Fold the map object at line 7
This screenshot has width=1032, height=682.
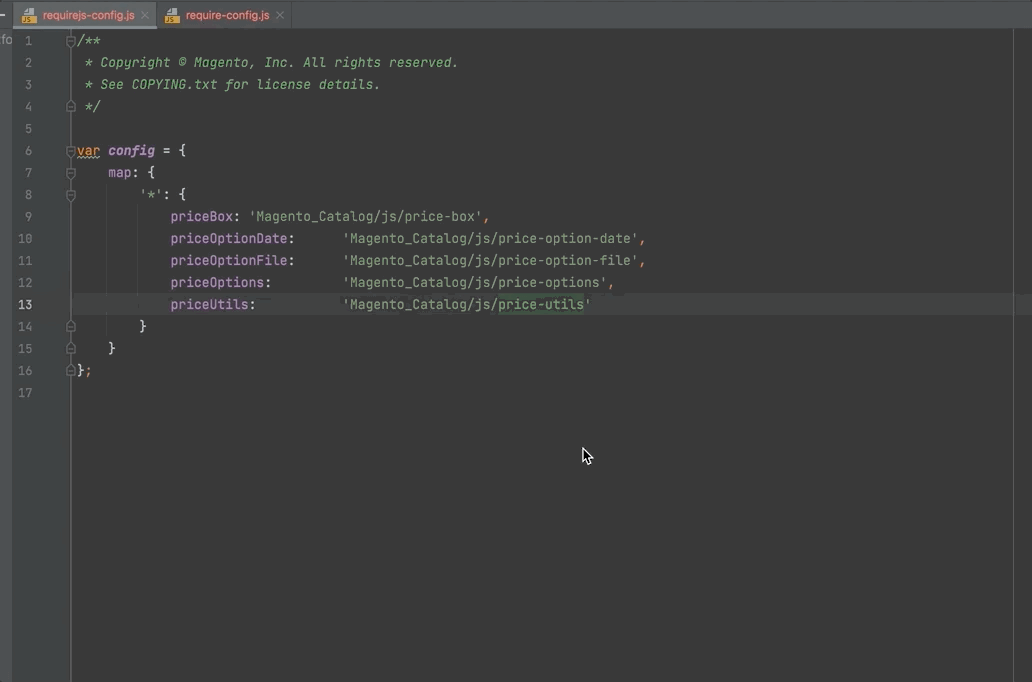point(71,173)
